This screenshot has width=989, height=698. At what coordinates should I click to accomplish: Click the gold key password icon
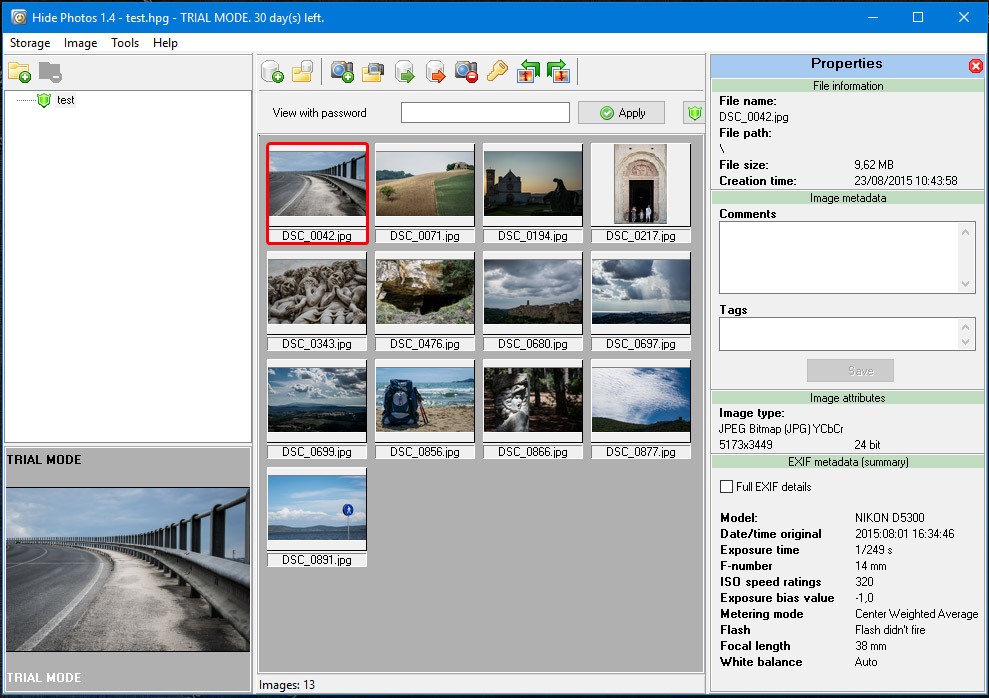click(497, 72)
